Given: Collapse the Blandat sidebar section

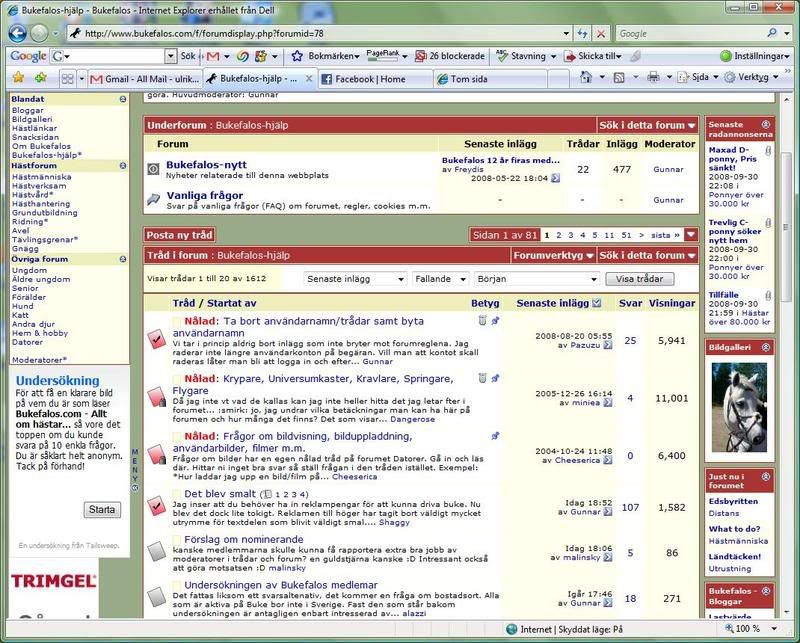Looking at the screenshot, I should [123, 99].
